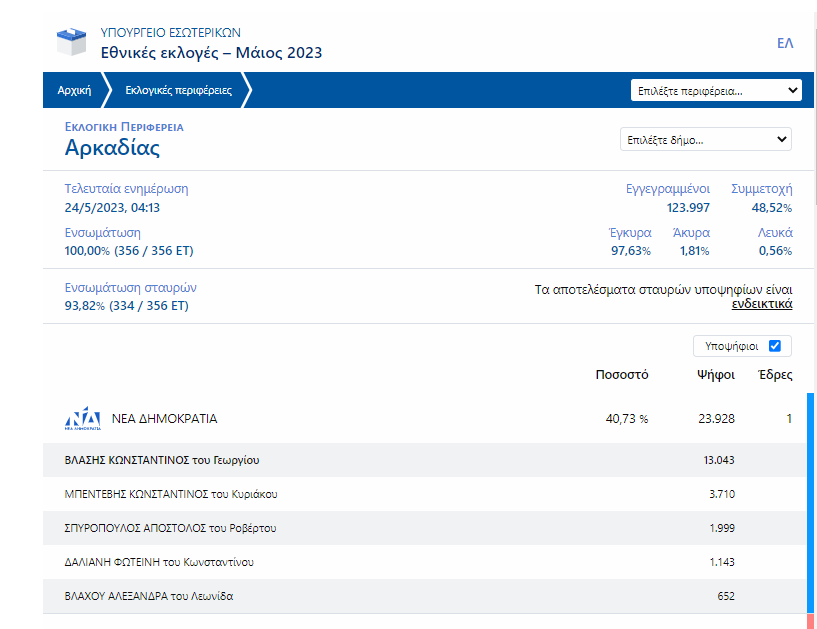Viewport: 817px width, 629px height.
Task: Click the Έδρες column header
Action: (775, 375)
